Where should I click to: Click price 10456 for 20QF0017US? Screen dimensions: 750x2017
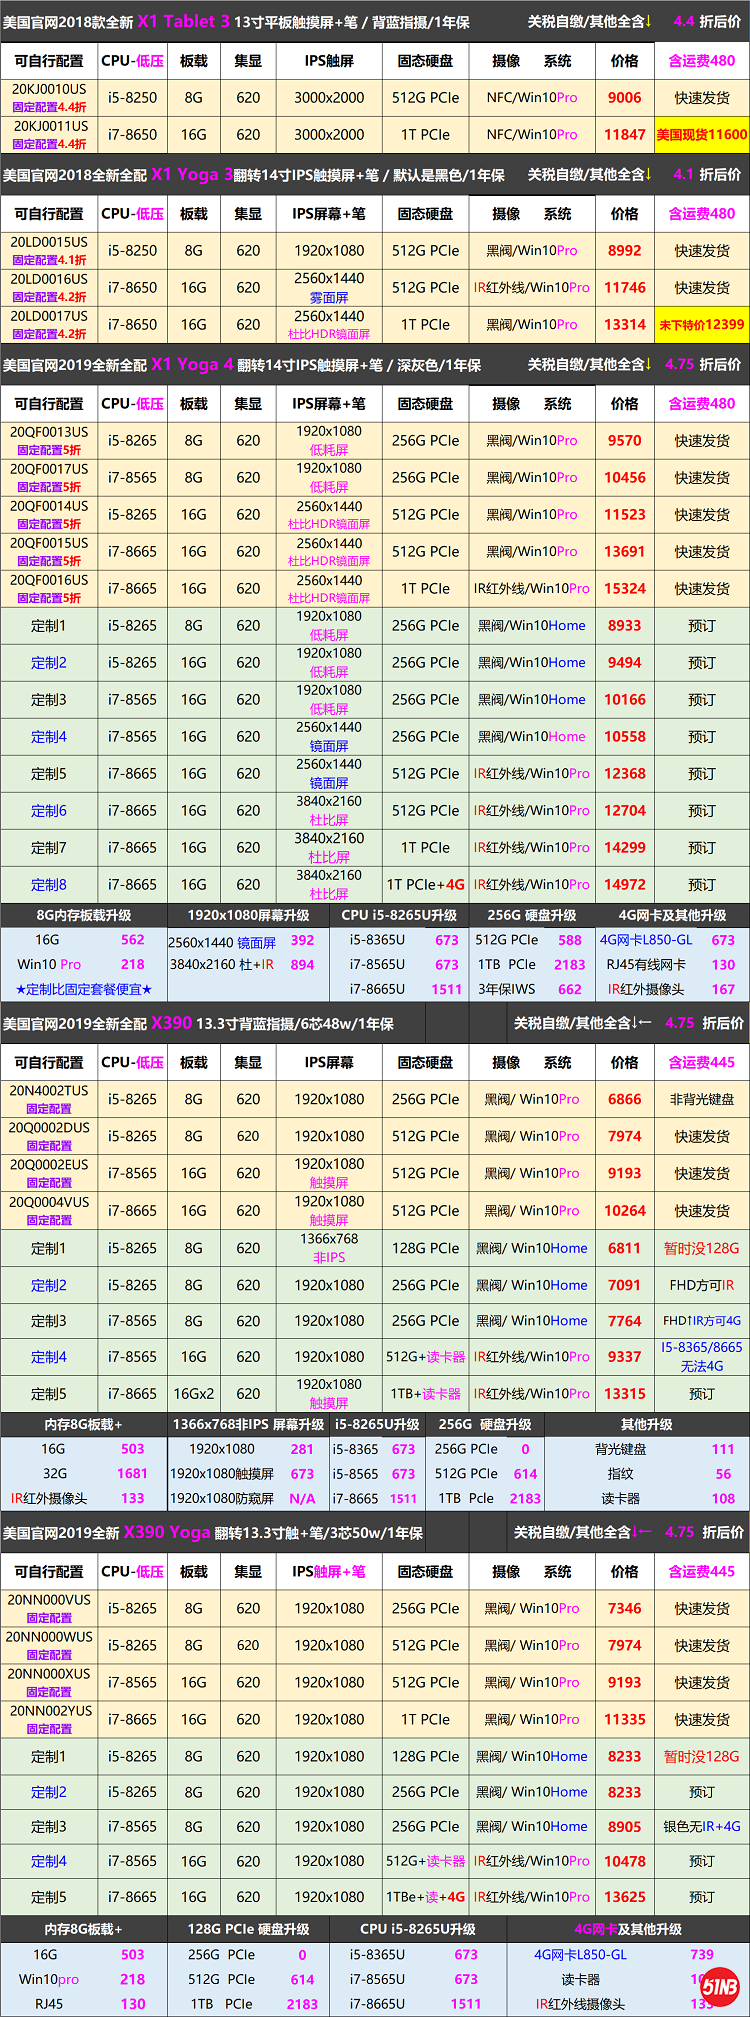pyautogui.click(x=625, y=477)
